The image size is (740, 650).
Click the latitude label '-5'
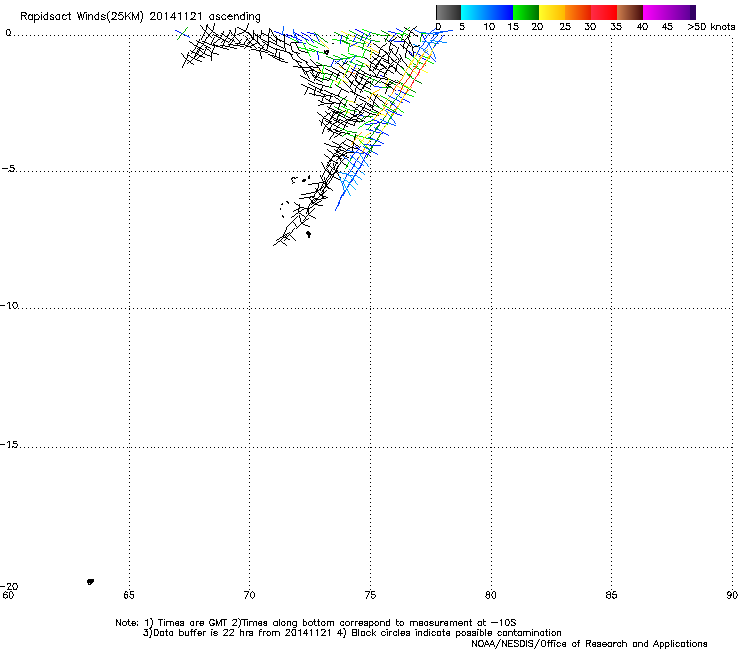click(x=9, y=169)
